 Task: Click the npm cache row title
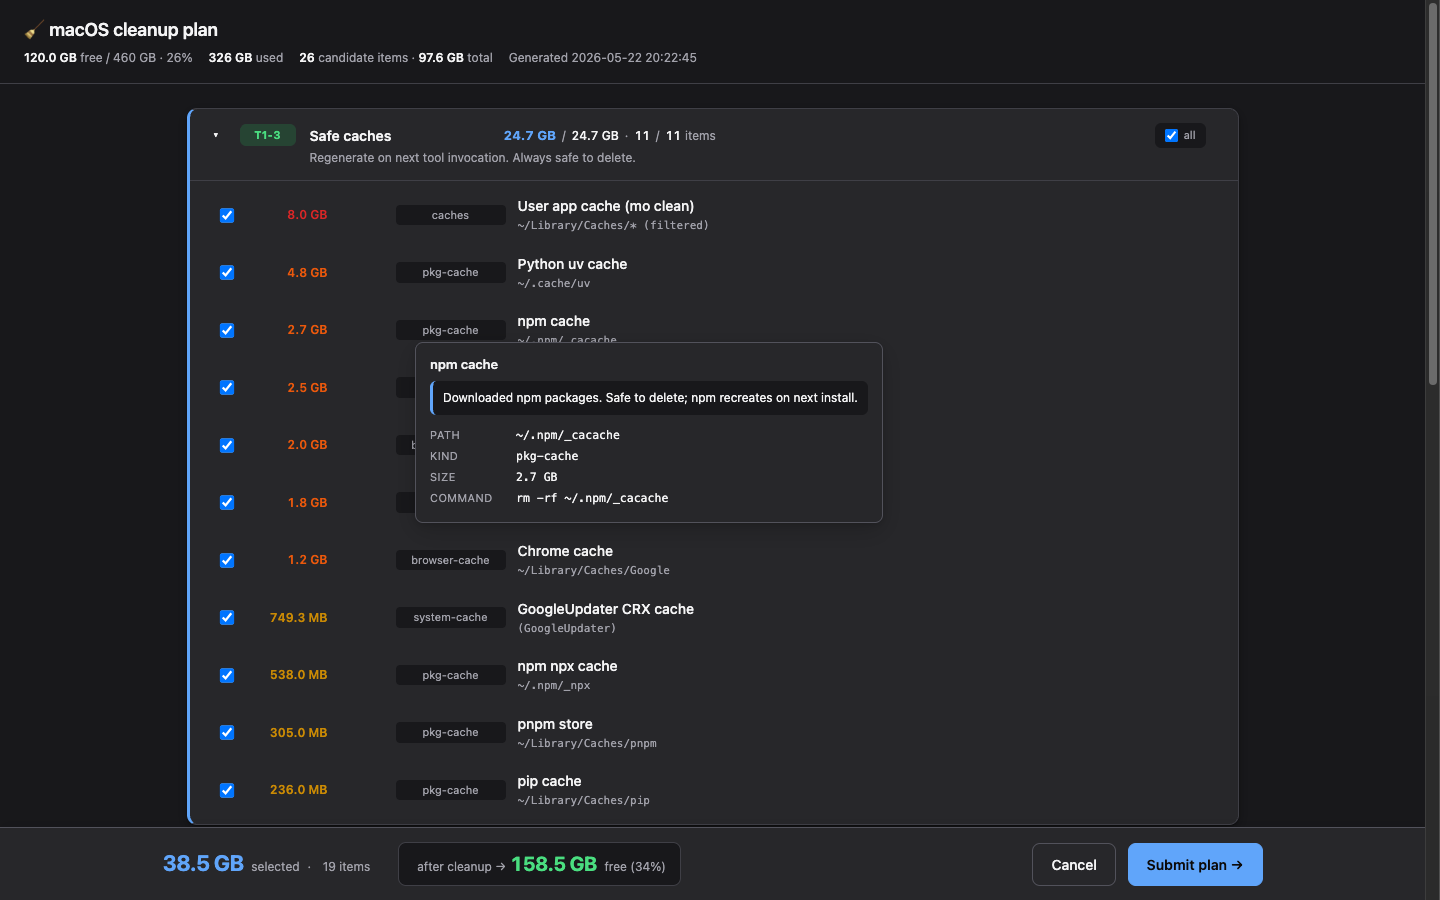553,321
